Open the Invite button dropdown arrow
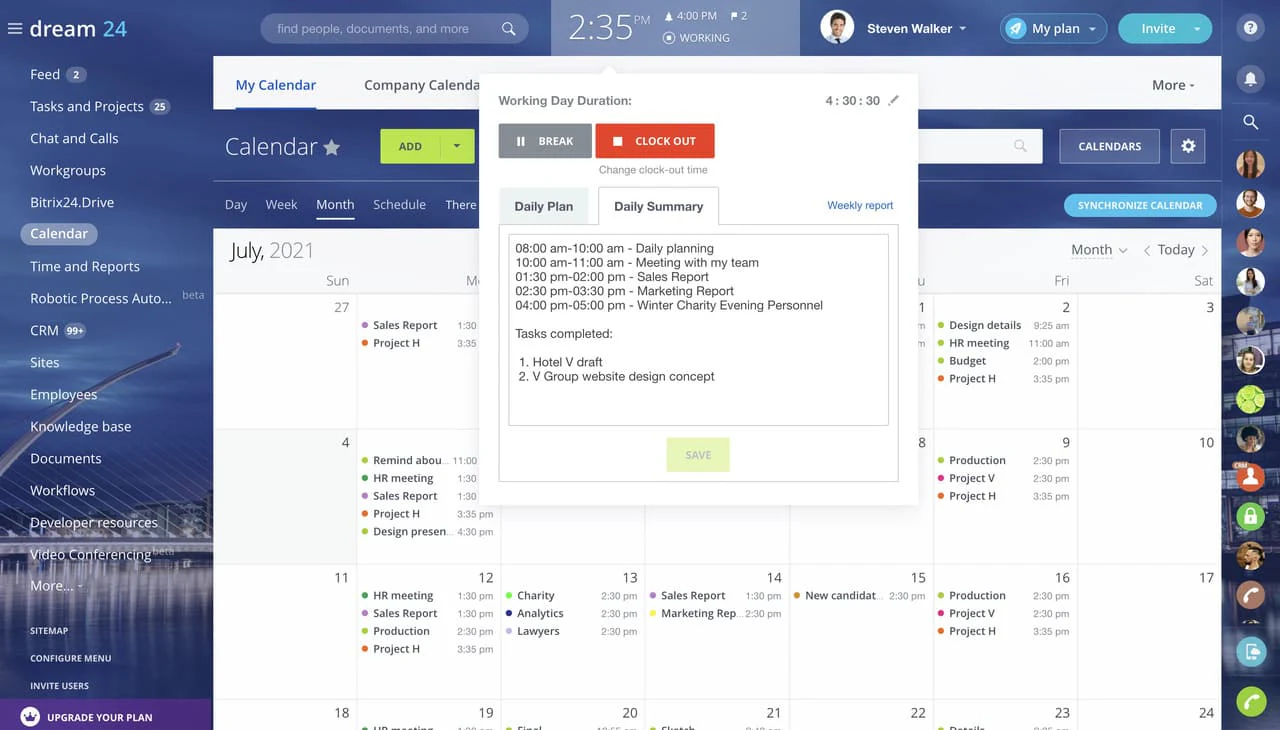This screenshot has width=1280, height=730. (x=1197, y=29)
